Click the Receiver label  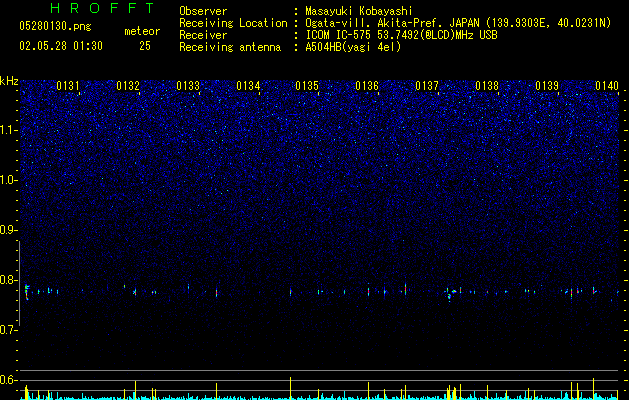tap(203, 35)
